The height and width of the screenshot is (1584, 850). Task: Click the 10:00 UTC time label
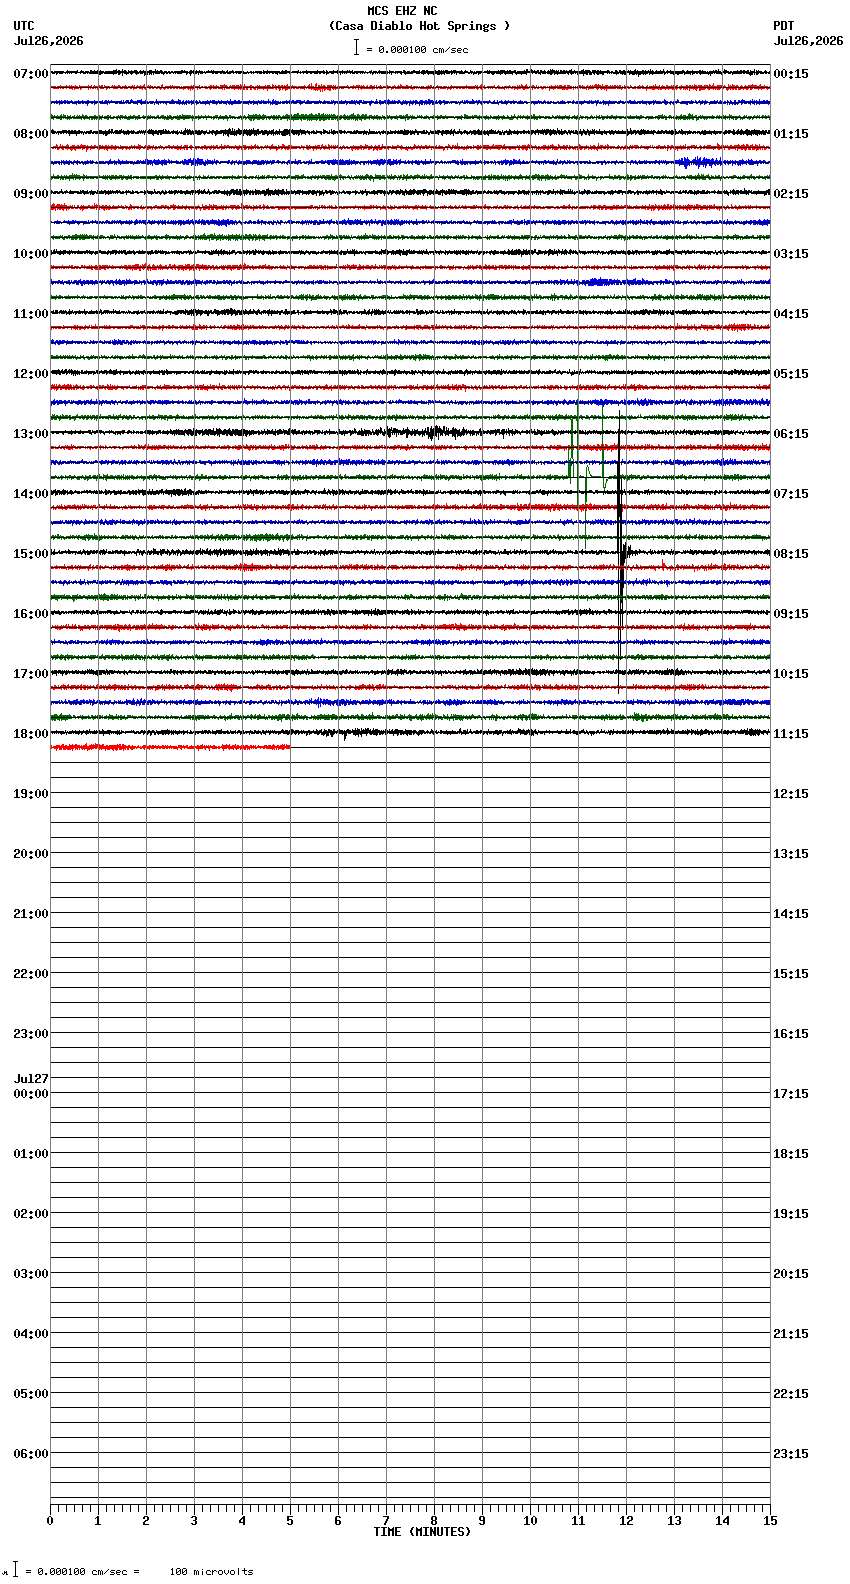coord(31,254)
